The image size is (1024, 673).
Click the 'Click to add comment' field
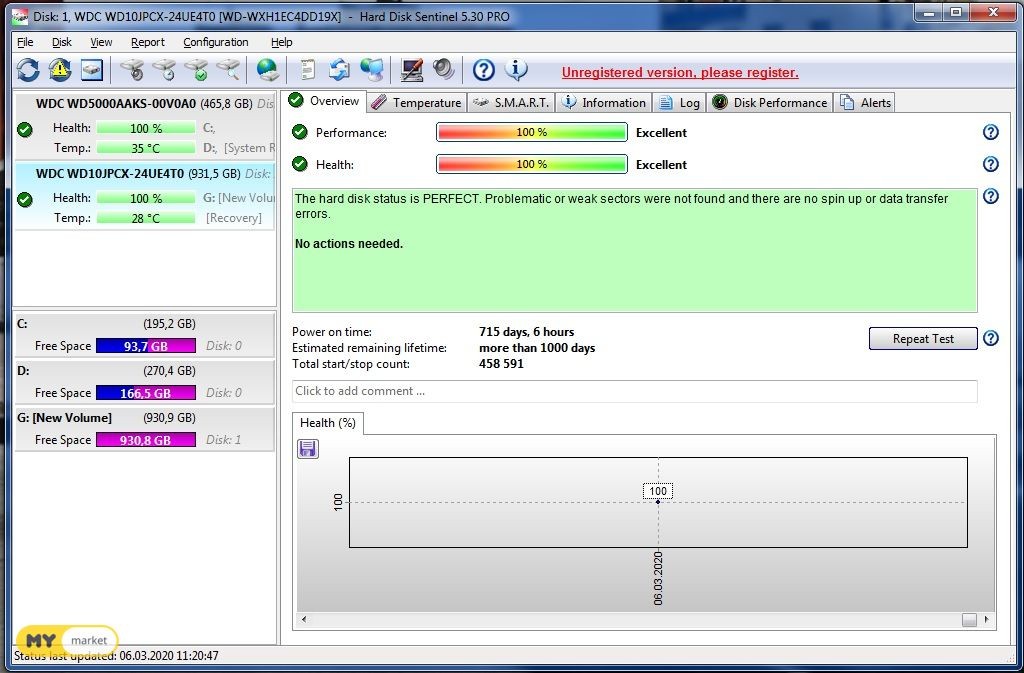point(635,391)
